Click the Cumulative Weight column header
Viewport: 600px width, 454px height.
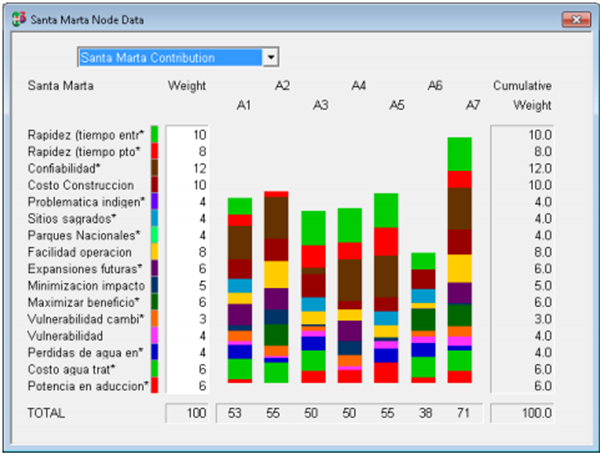pyautogui.click(x=522, y=95)
